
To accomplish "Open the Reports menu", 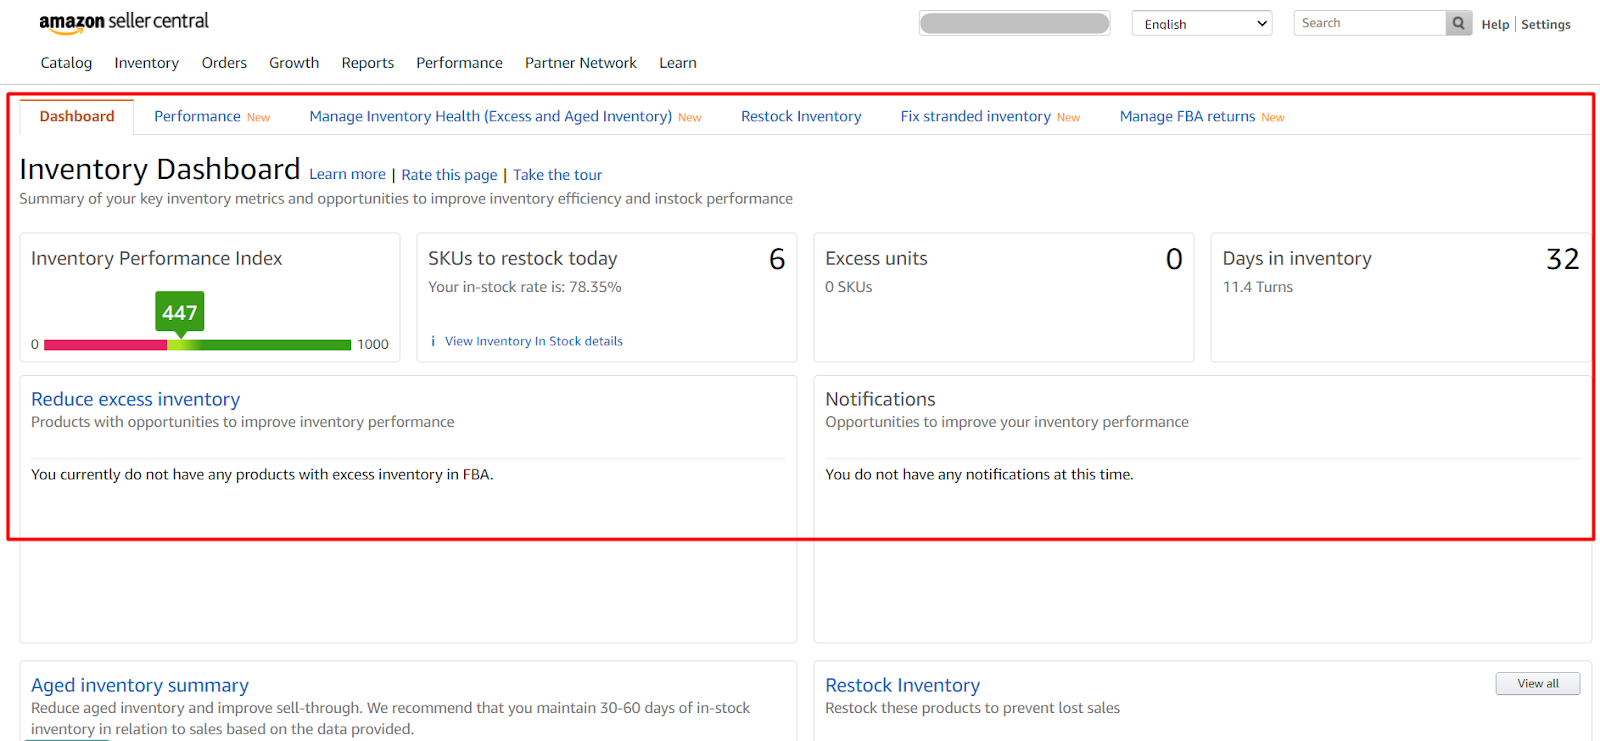I will pyautogui.click(x=368, y=63).
